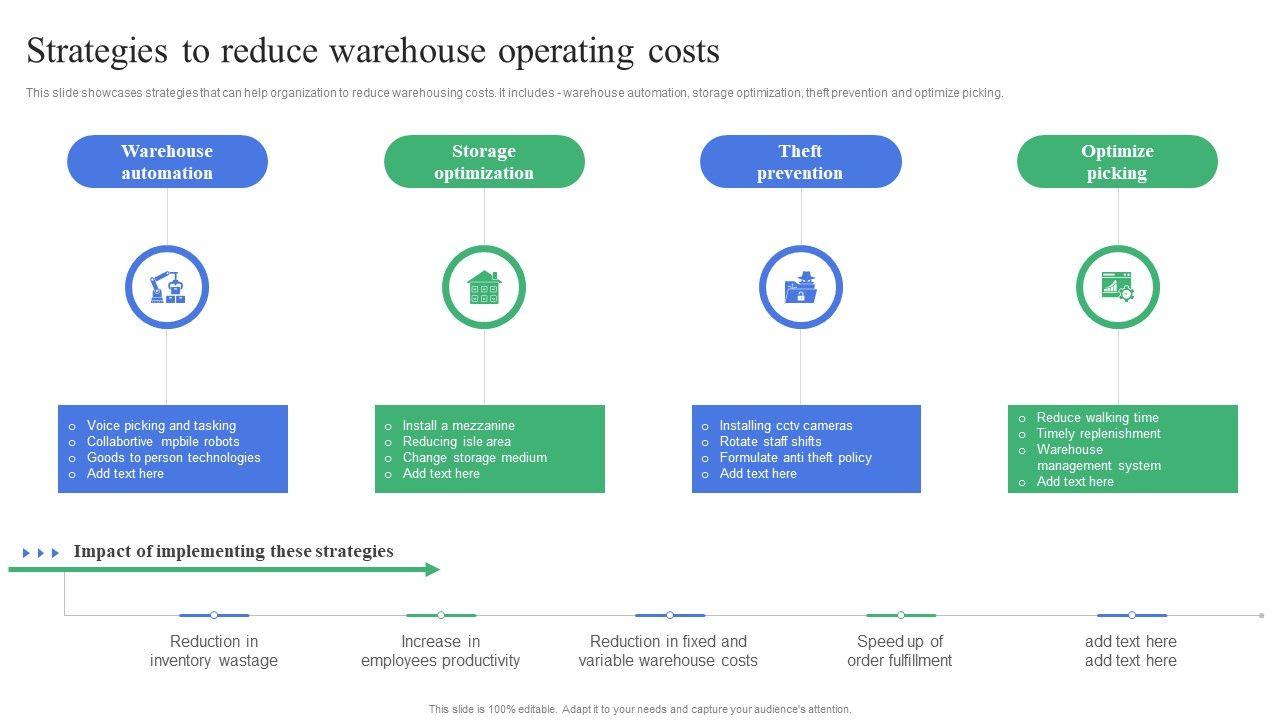Select the Install a mezzanine bullet text
This screenshot has width=1280, height=720.
point(458,425)
